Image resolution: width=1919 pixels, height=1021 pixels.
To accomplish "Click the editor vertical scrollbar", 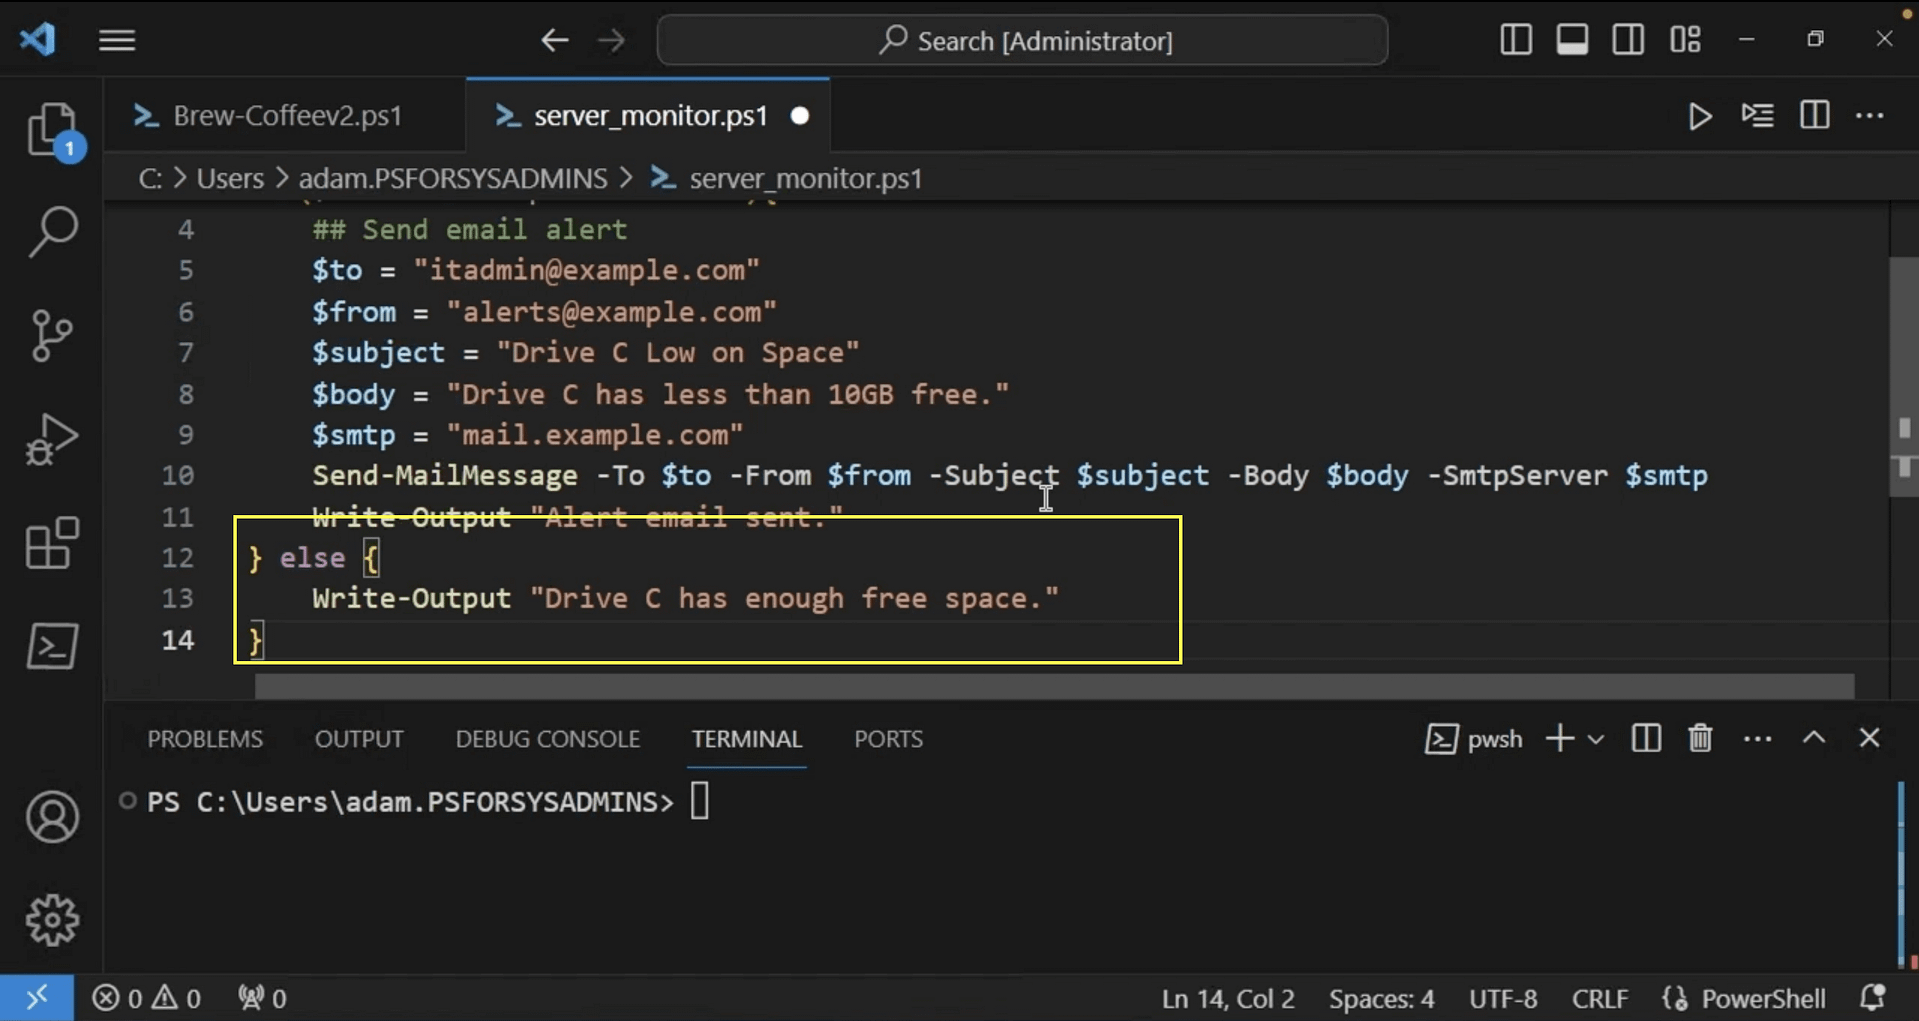I will pyautogui.click(x=1904, y=378).
